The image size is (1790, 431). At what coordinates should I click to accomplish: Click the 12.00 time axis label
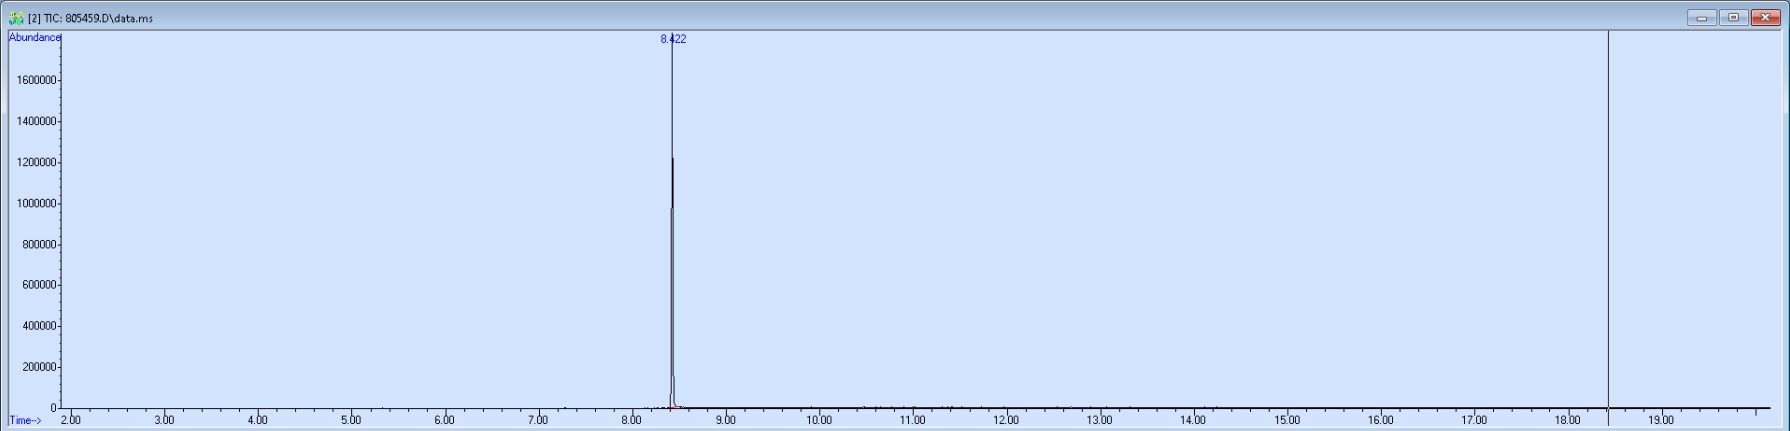[1006, 420]
